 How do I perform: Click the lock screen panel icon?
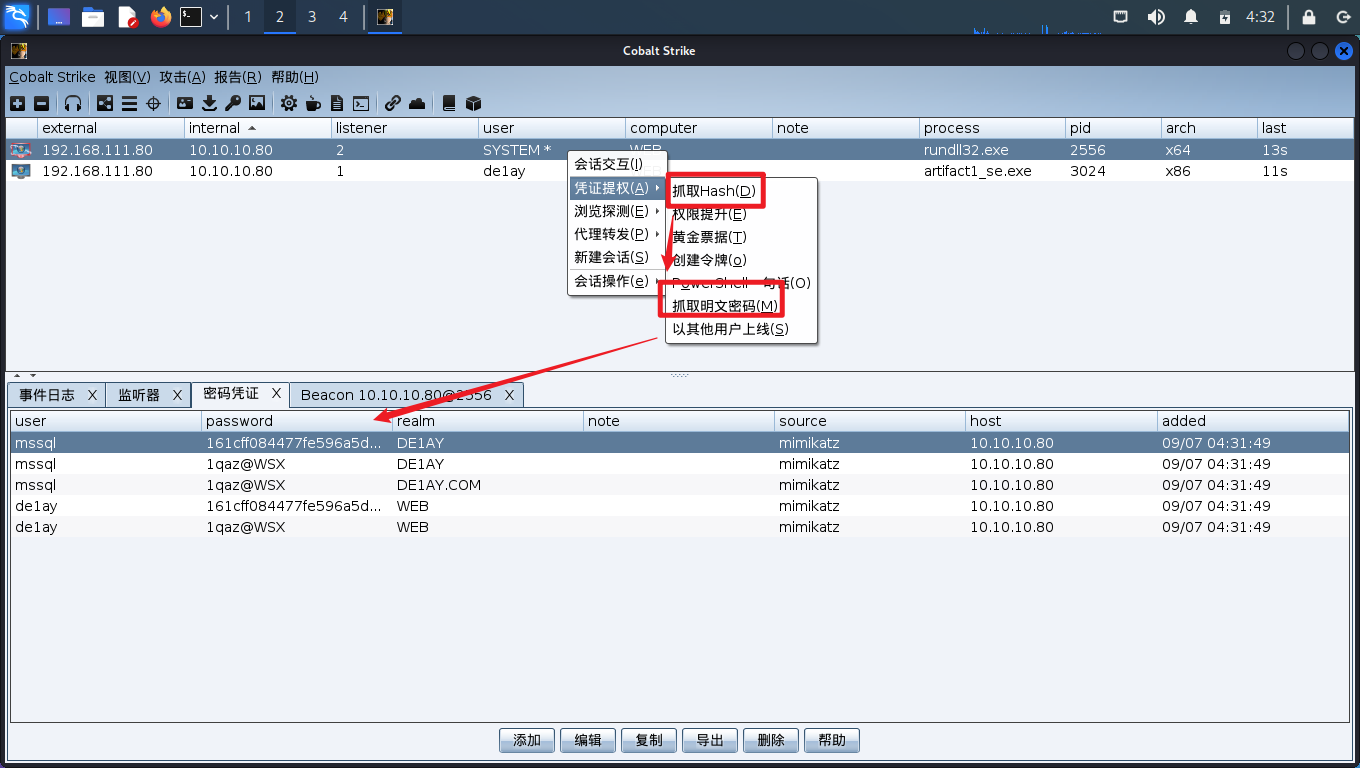pyautogui.click(x=1309, y=17)
